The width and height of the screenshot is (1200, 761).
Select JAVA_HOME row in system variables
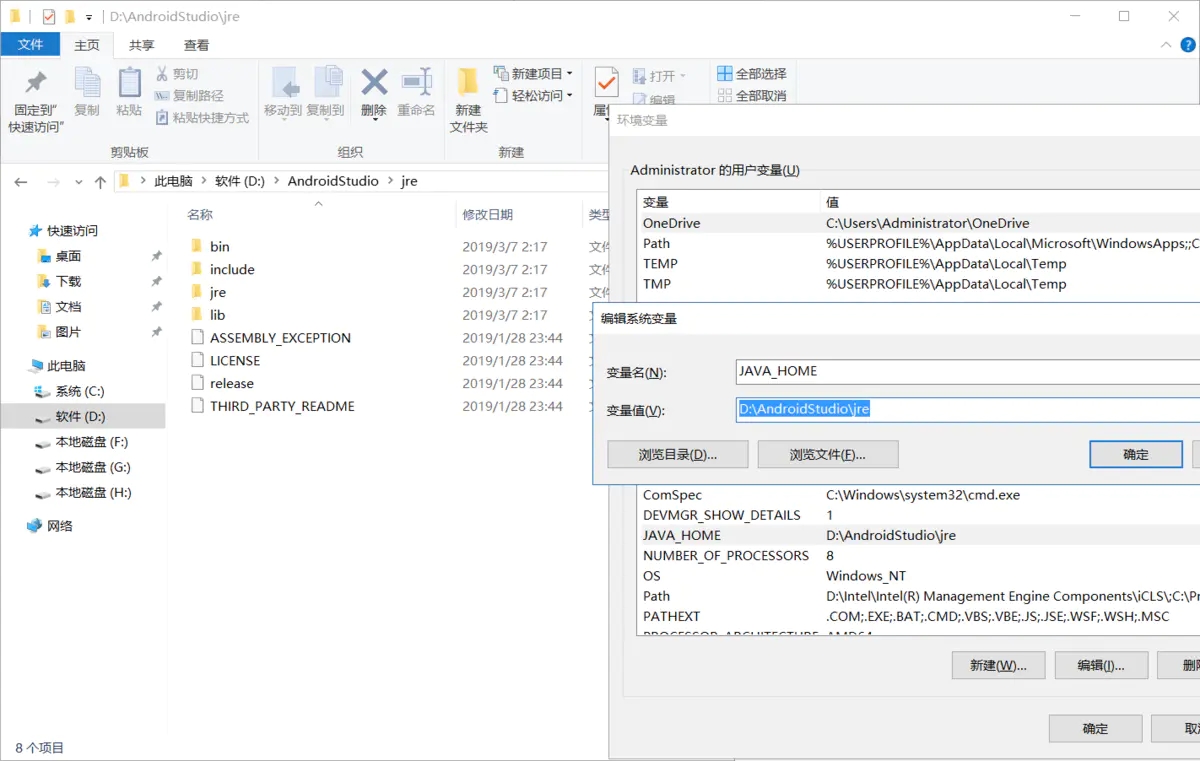tap(919, 535)
